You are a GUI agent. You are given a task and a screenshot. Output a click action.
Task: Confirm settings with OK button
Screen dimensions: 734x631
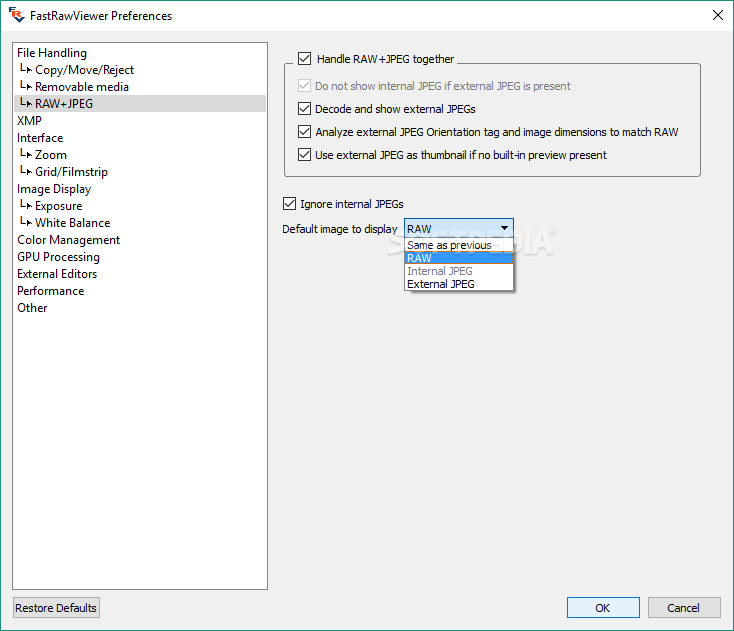coord(603,608)
